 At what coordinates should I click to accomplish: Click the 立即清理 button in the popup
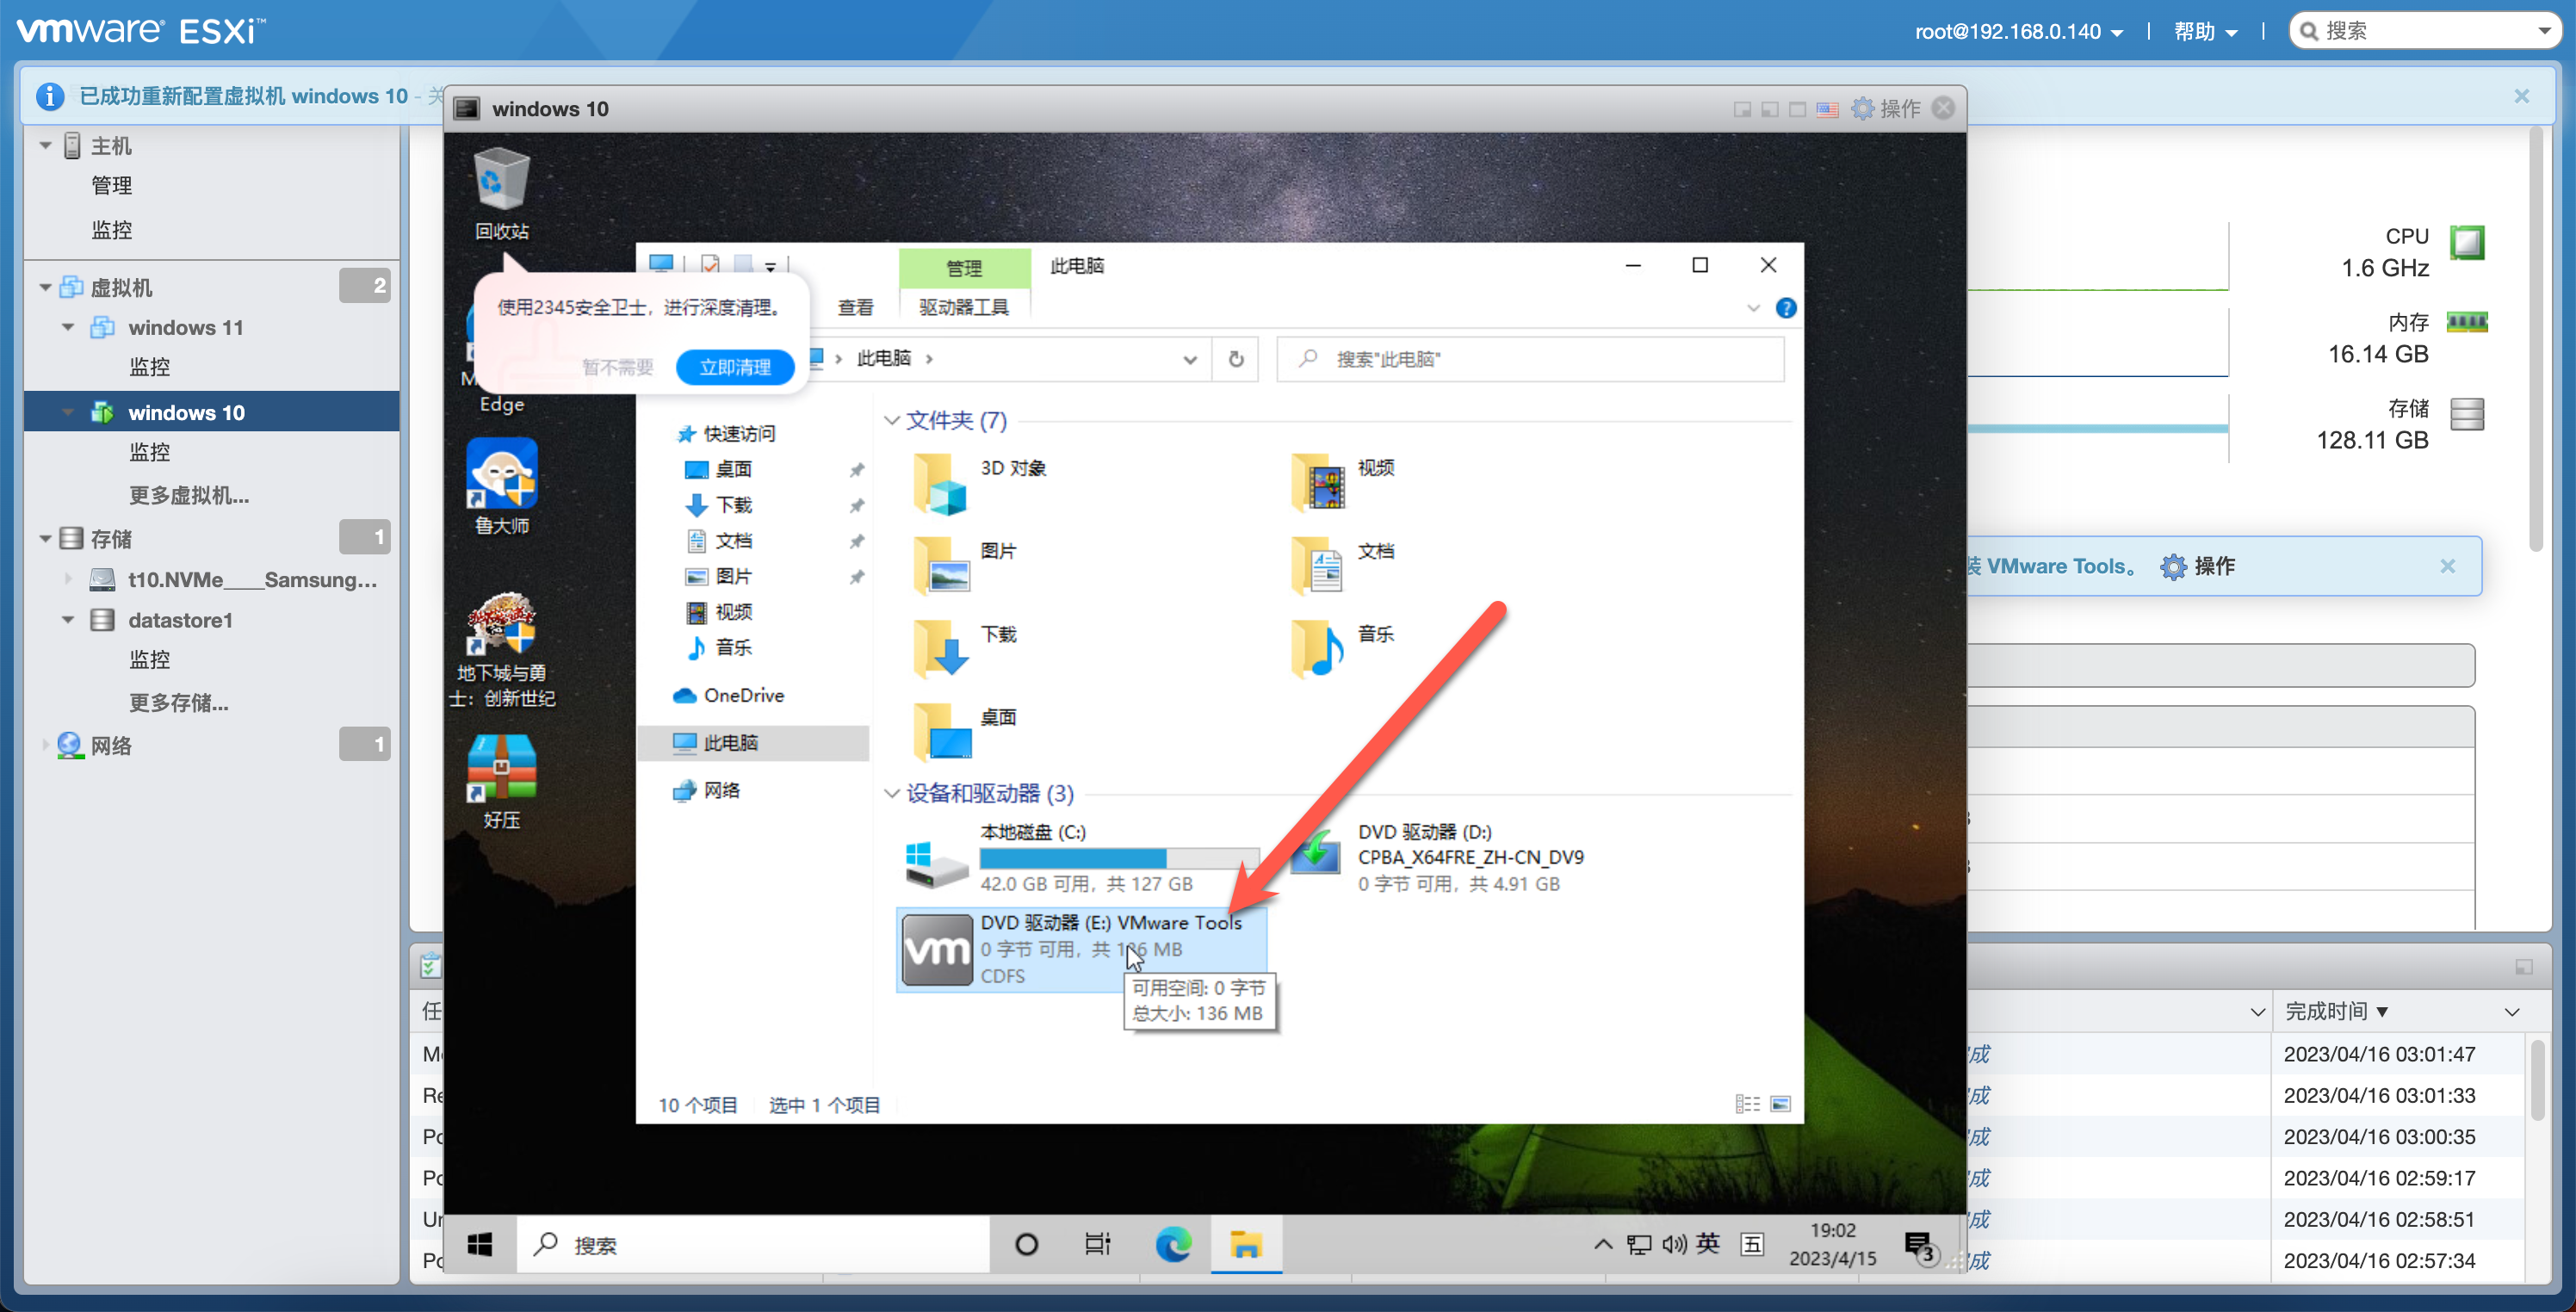click(735, 367)
